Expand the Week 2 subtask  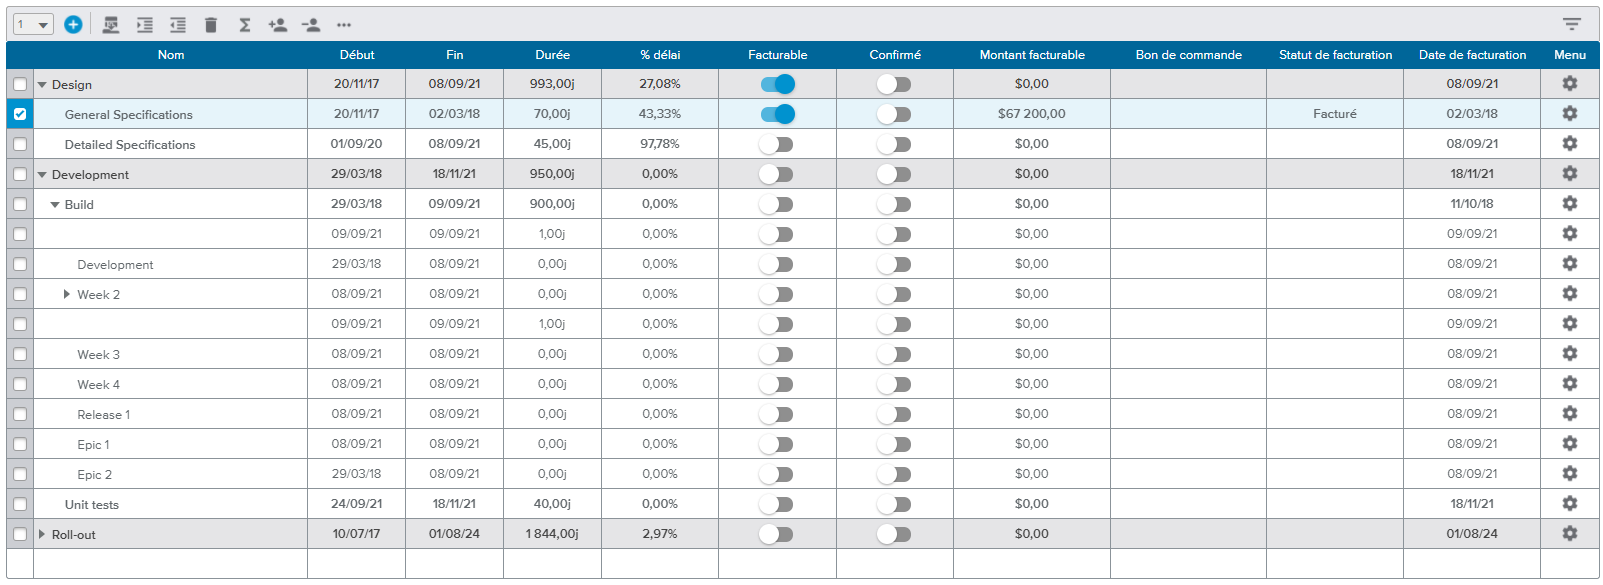66,294
